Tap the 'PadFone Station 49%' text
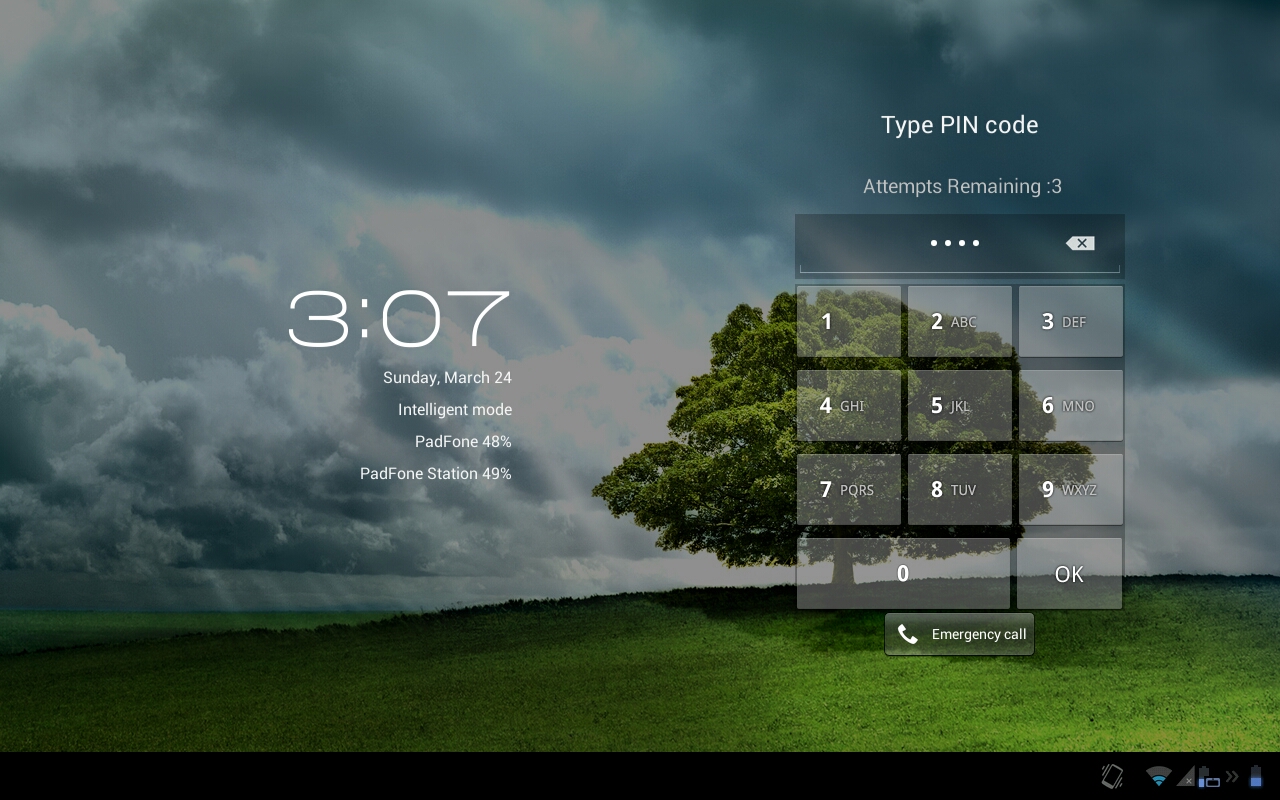The height and width of the screenshot is (800, 1280). (x=436, y=474)
